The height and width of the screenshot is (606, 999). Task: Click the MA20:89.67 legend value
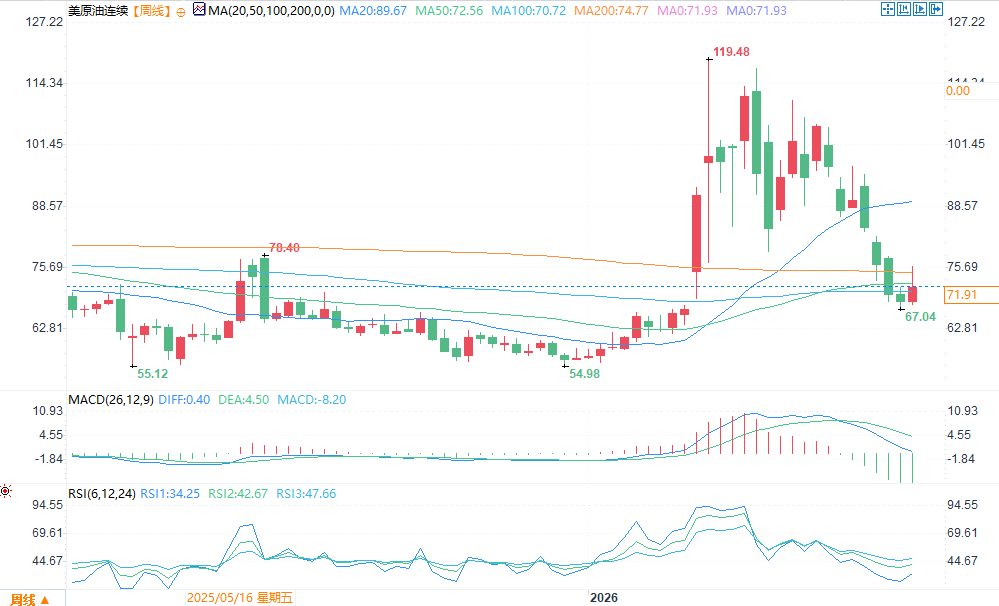[x=373, y=11]
